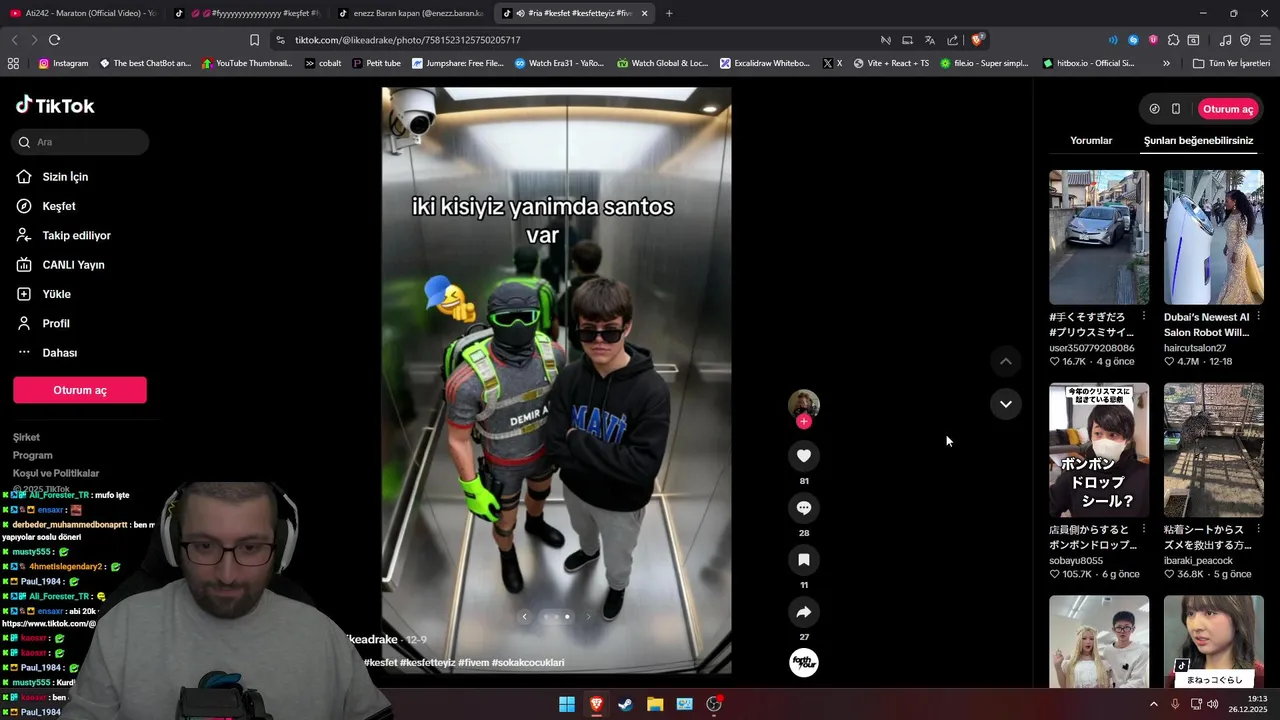The width and height of the screenshot is (1280, 720).
Task: Open Steam from the taskbar
Action: point(625,704)
